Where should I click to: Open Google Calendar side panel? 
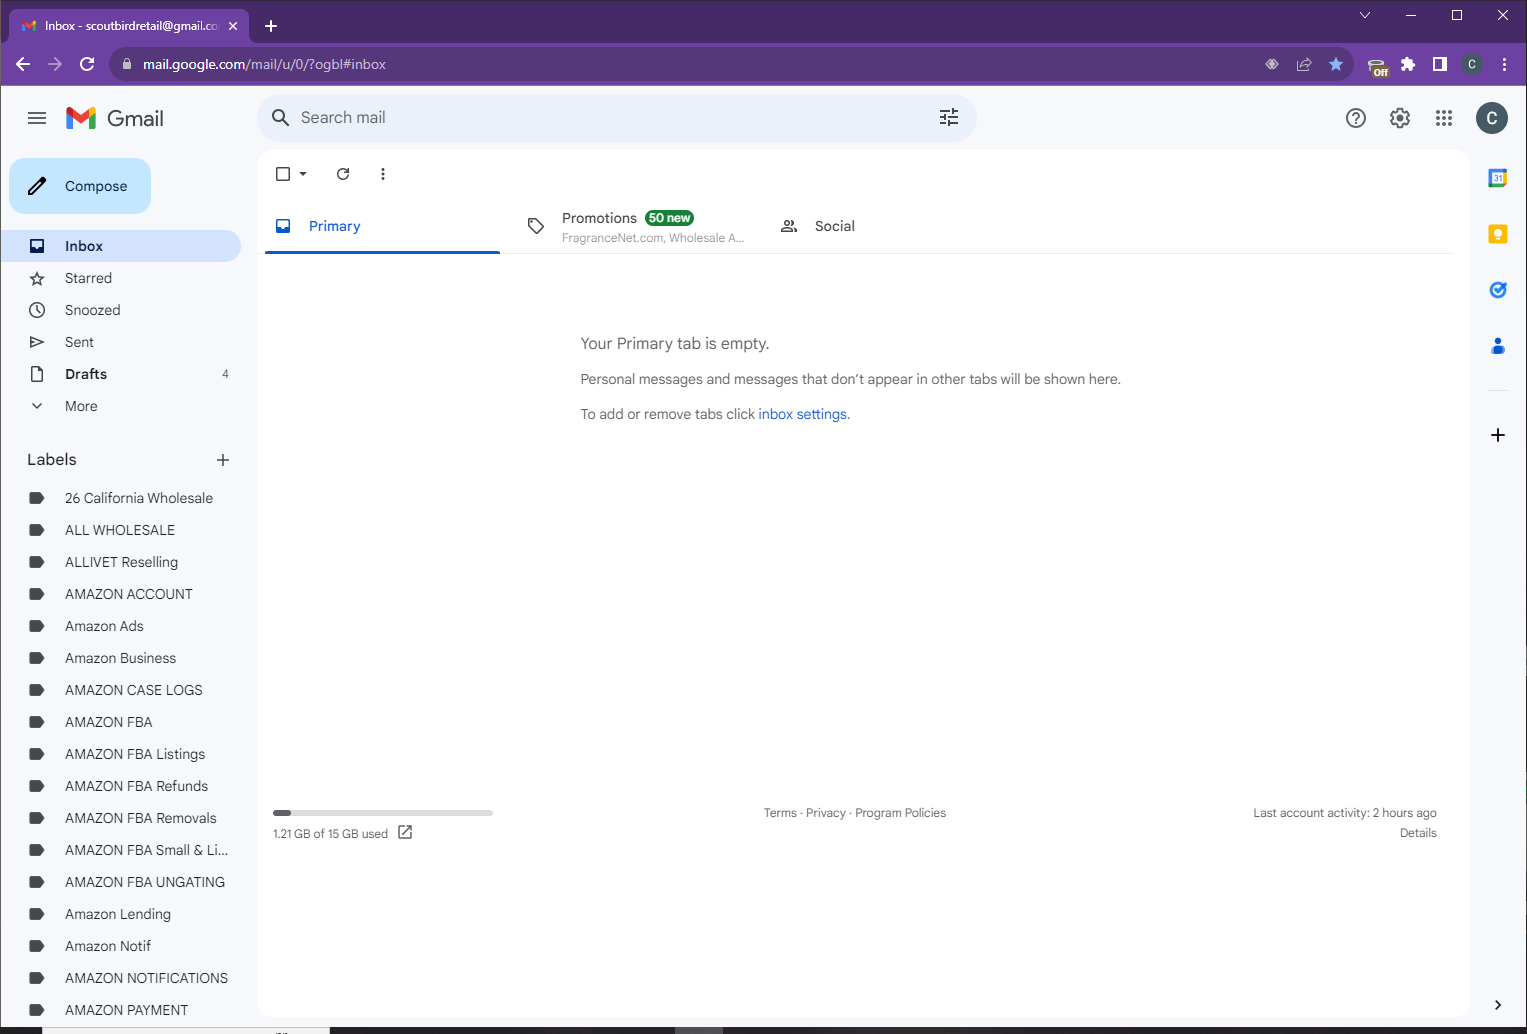point(1498,178)
